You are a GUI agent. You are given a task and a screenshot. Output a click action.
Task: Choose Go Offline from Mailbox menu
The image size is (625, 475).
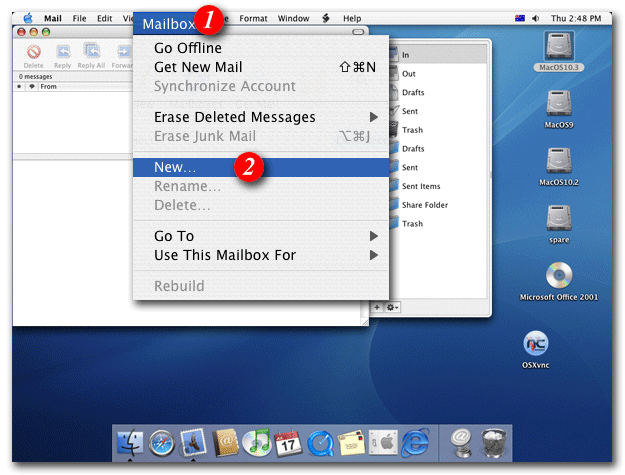188,48
